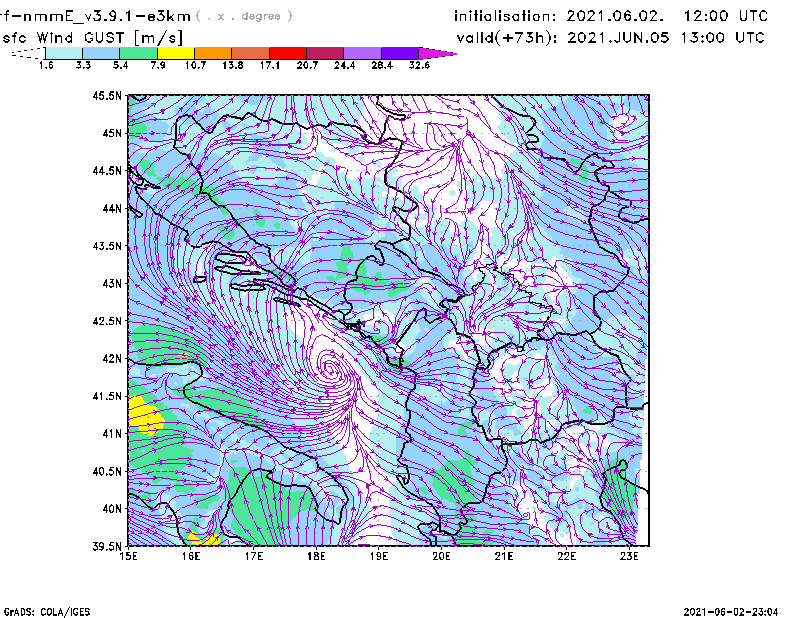Click the light purple 24.4–28.4 legend swatch
The height and width of the screenshot is (618, 800).
tap(362, 53)
